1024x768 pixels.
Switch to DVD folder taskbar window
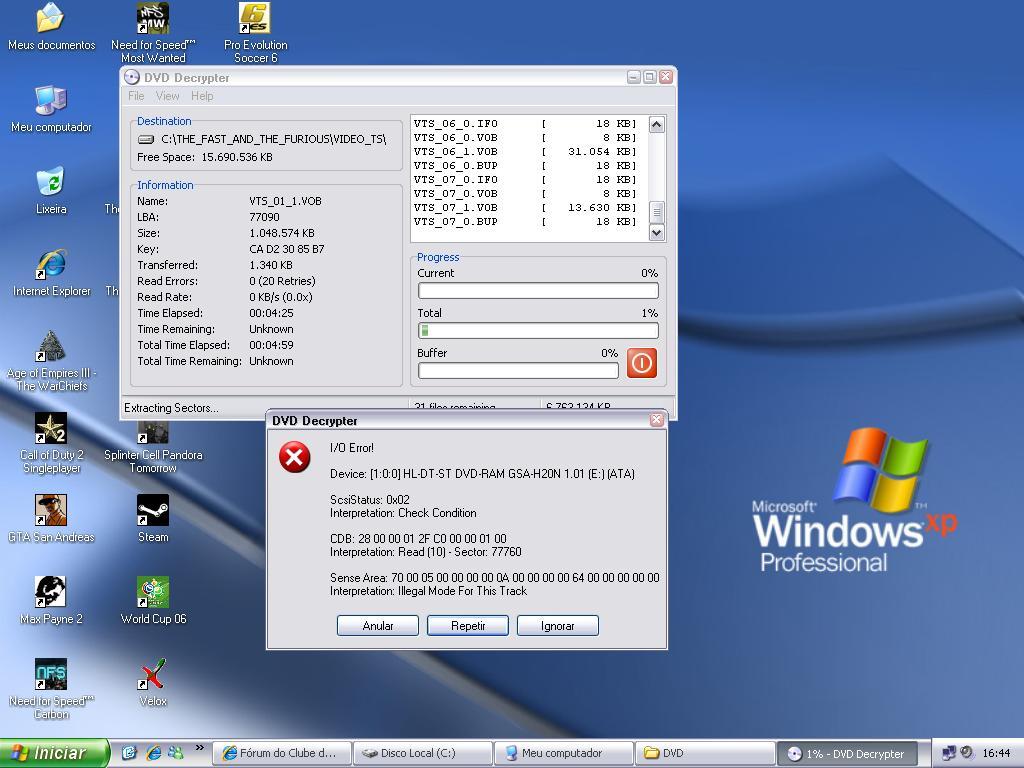[x=705, y=753]
